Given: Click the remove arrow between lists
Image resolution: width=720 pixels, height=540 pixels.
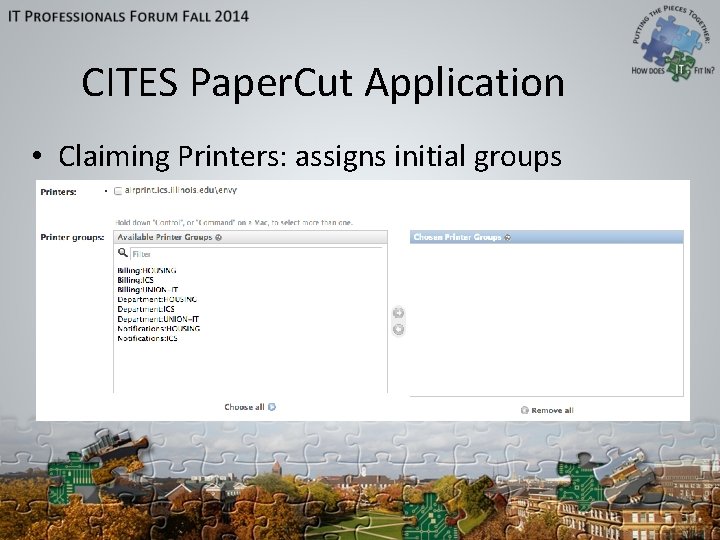Looking at the screenshot, I should pyautogui.click(x=399, y=329).
